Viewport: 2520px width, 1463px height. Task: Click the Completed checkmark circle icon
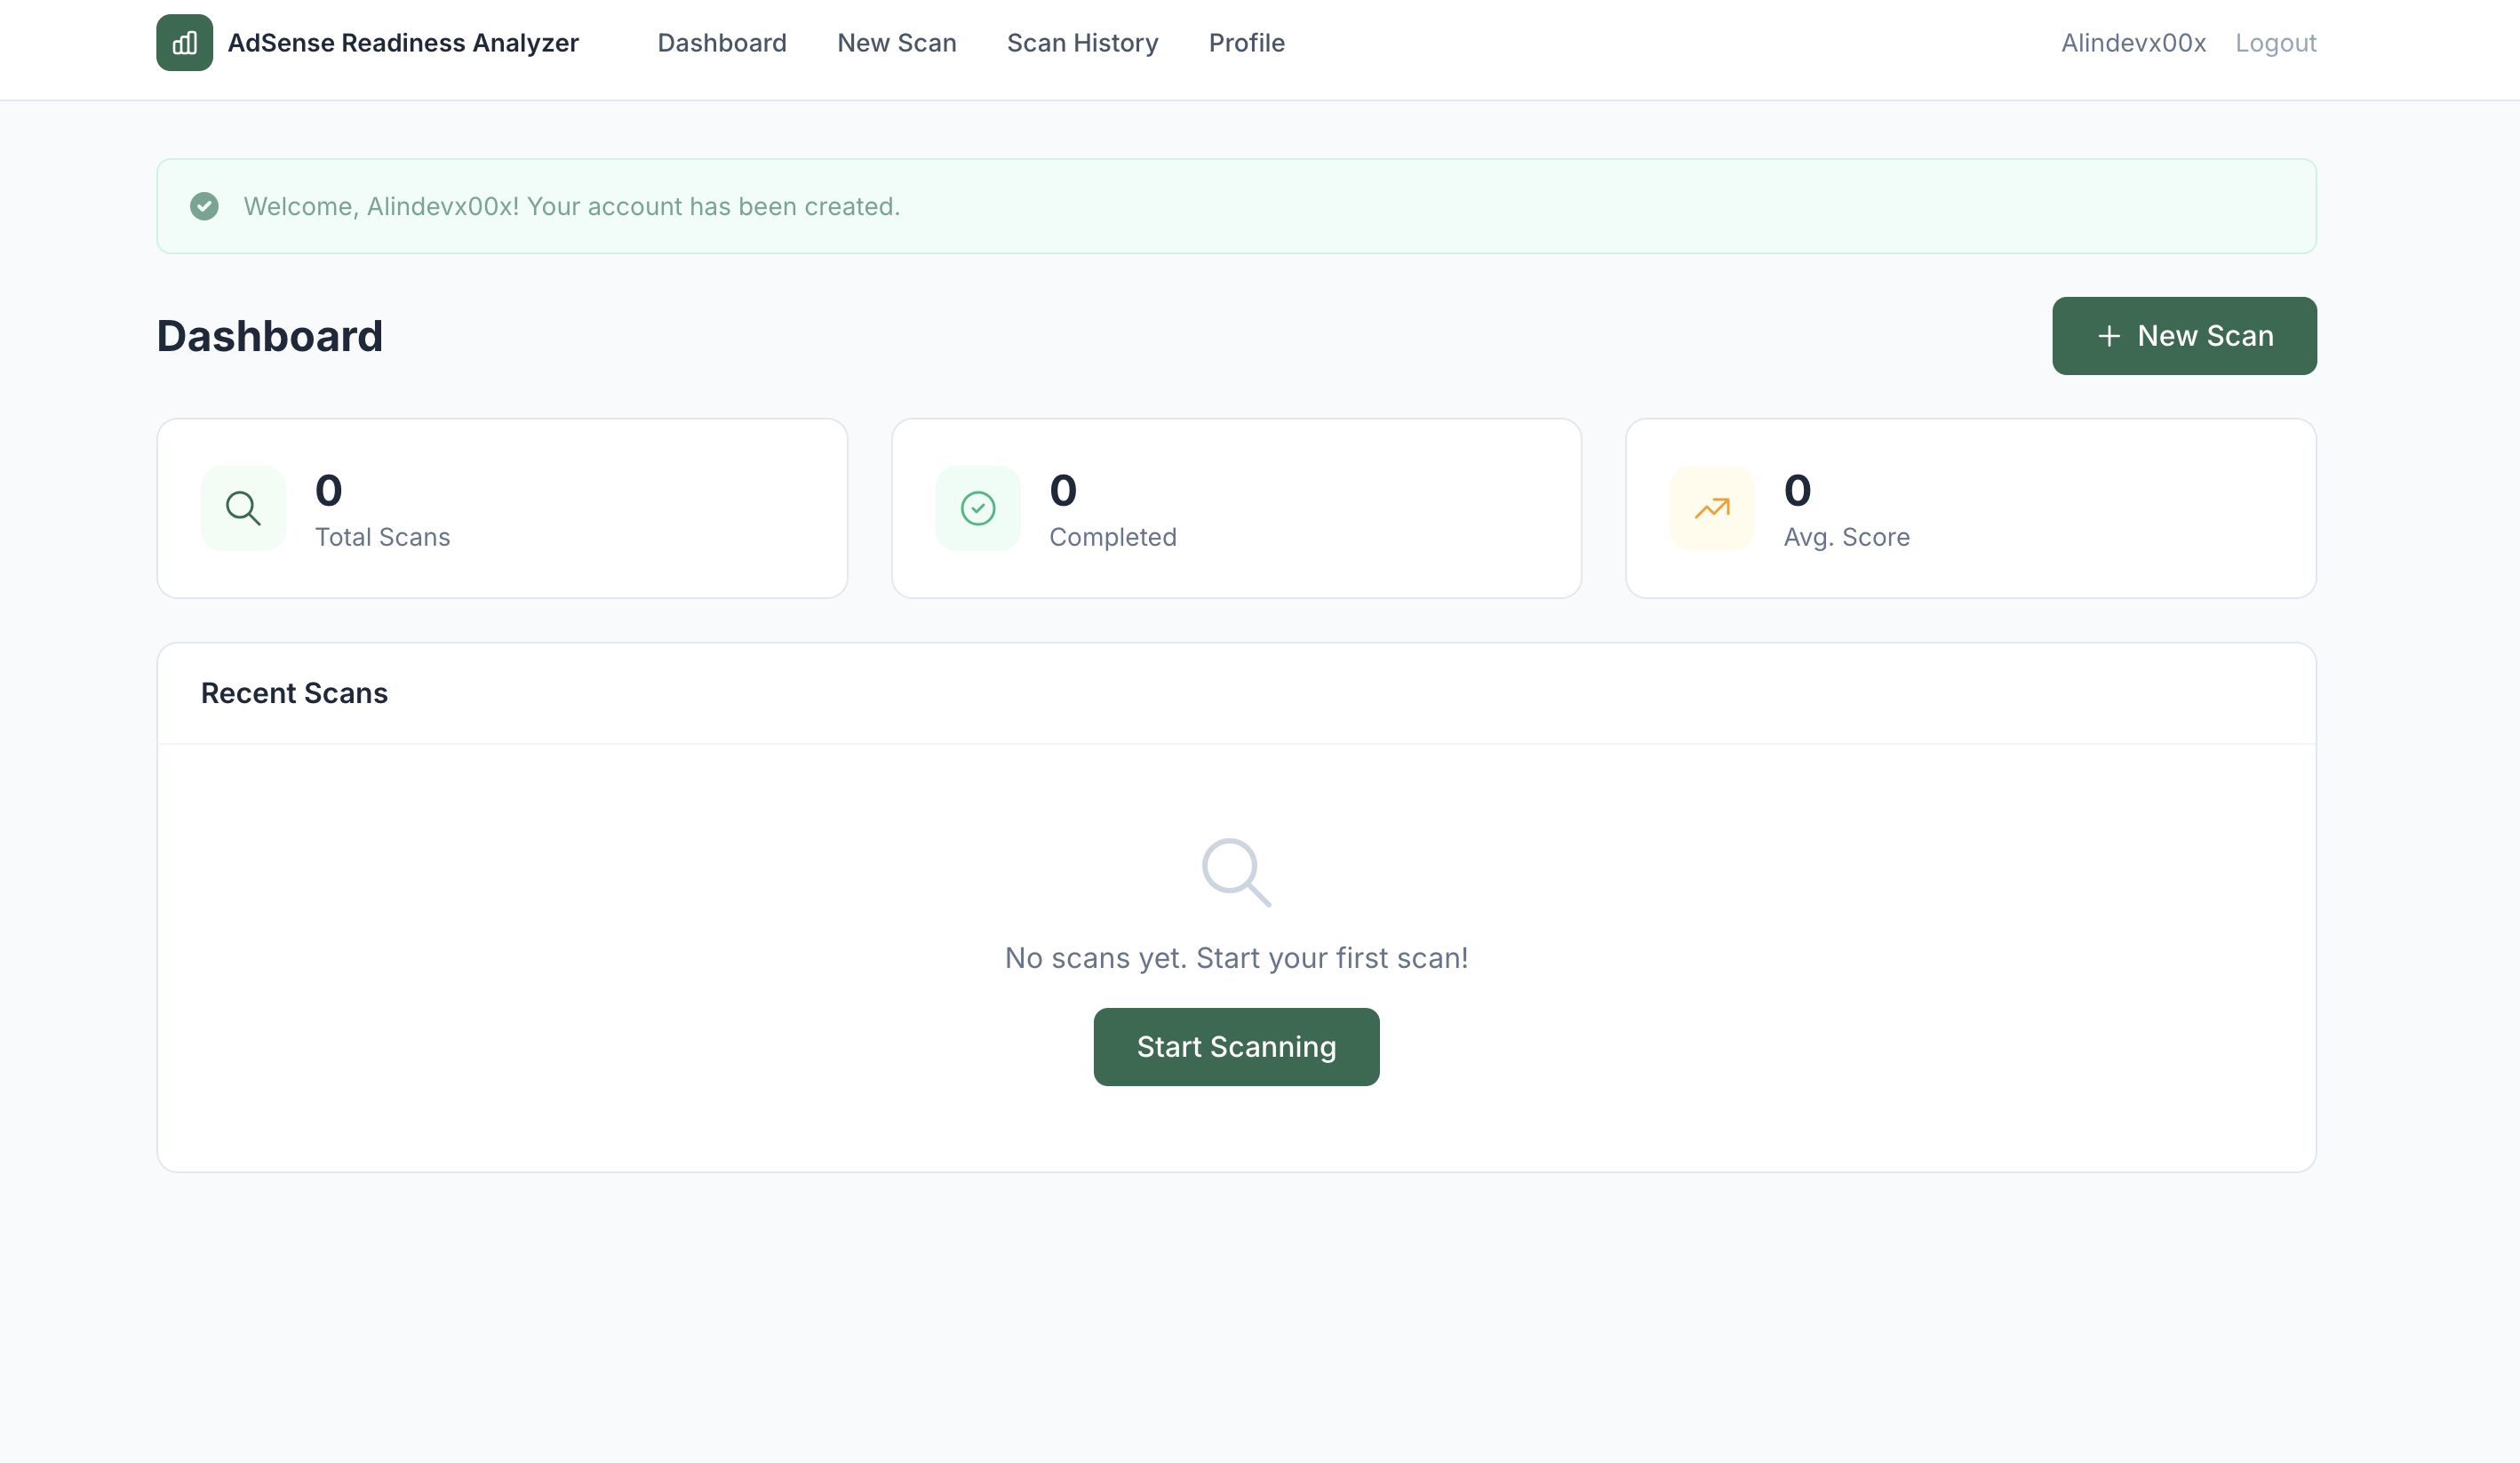[977, 508]
